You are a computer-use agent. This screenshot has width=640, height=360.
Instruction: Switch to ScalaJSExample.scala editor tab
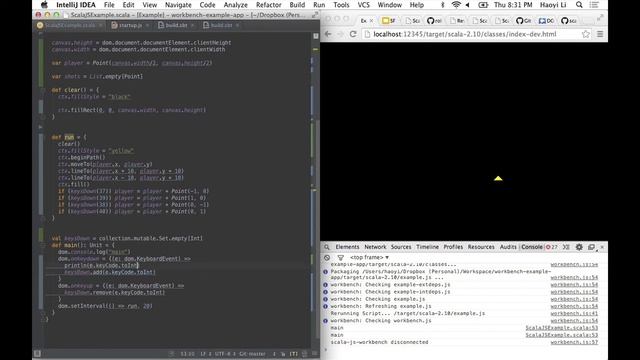(x=69, y=25)
